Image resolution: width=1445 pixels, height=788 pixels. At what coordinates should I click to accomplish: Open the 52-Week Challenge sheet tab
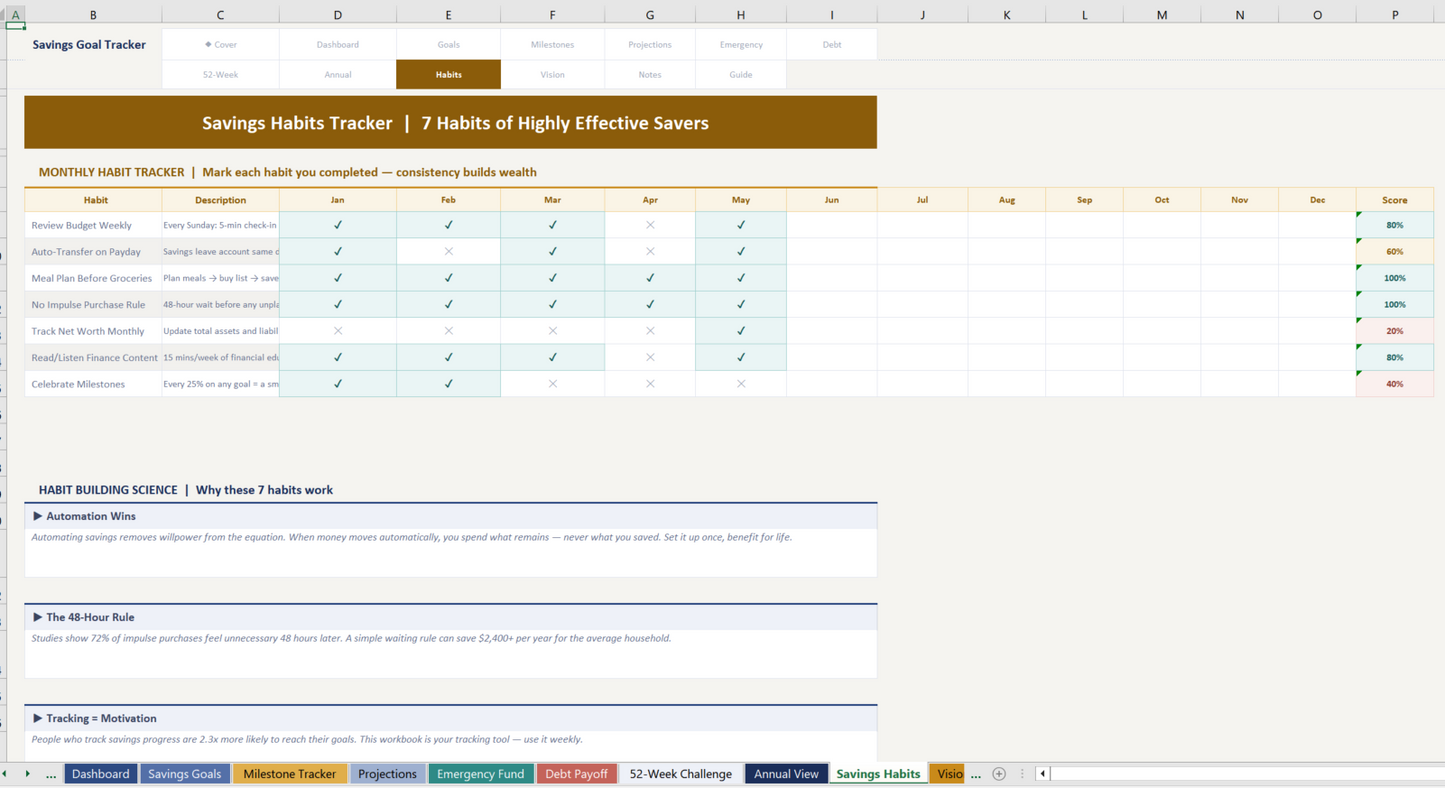pyautogui.click(x=680, y=774)
